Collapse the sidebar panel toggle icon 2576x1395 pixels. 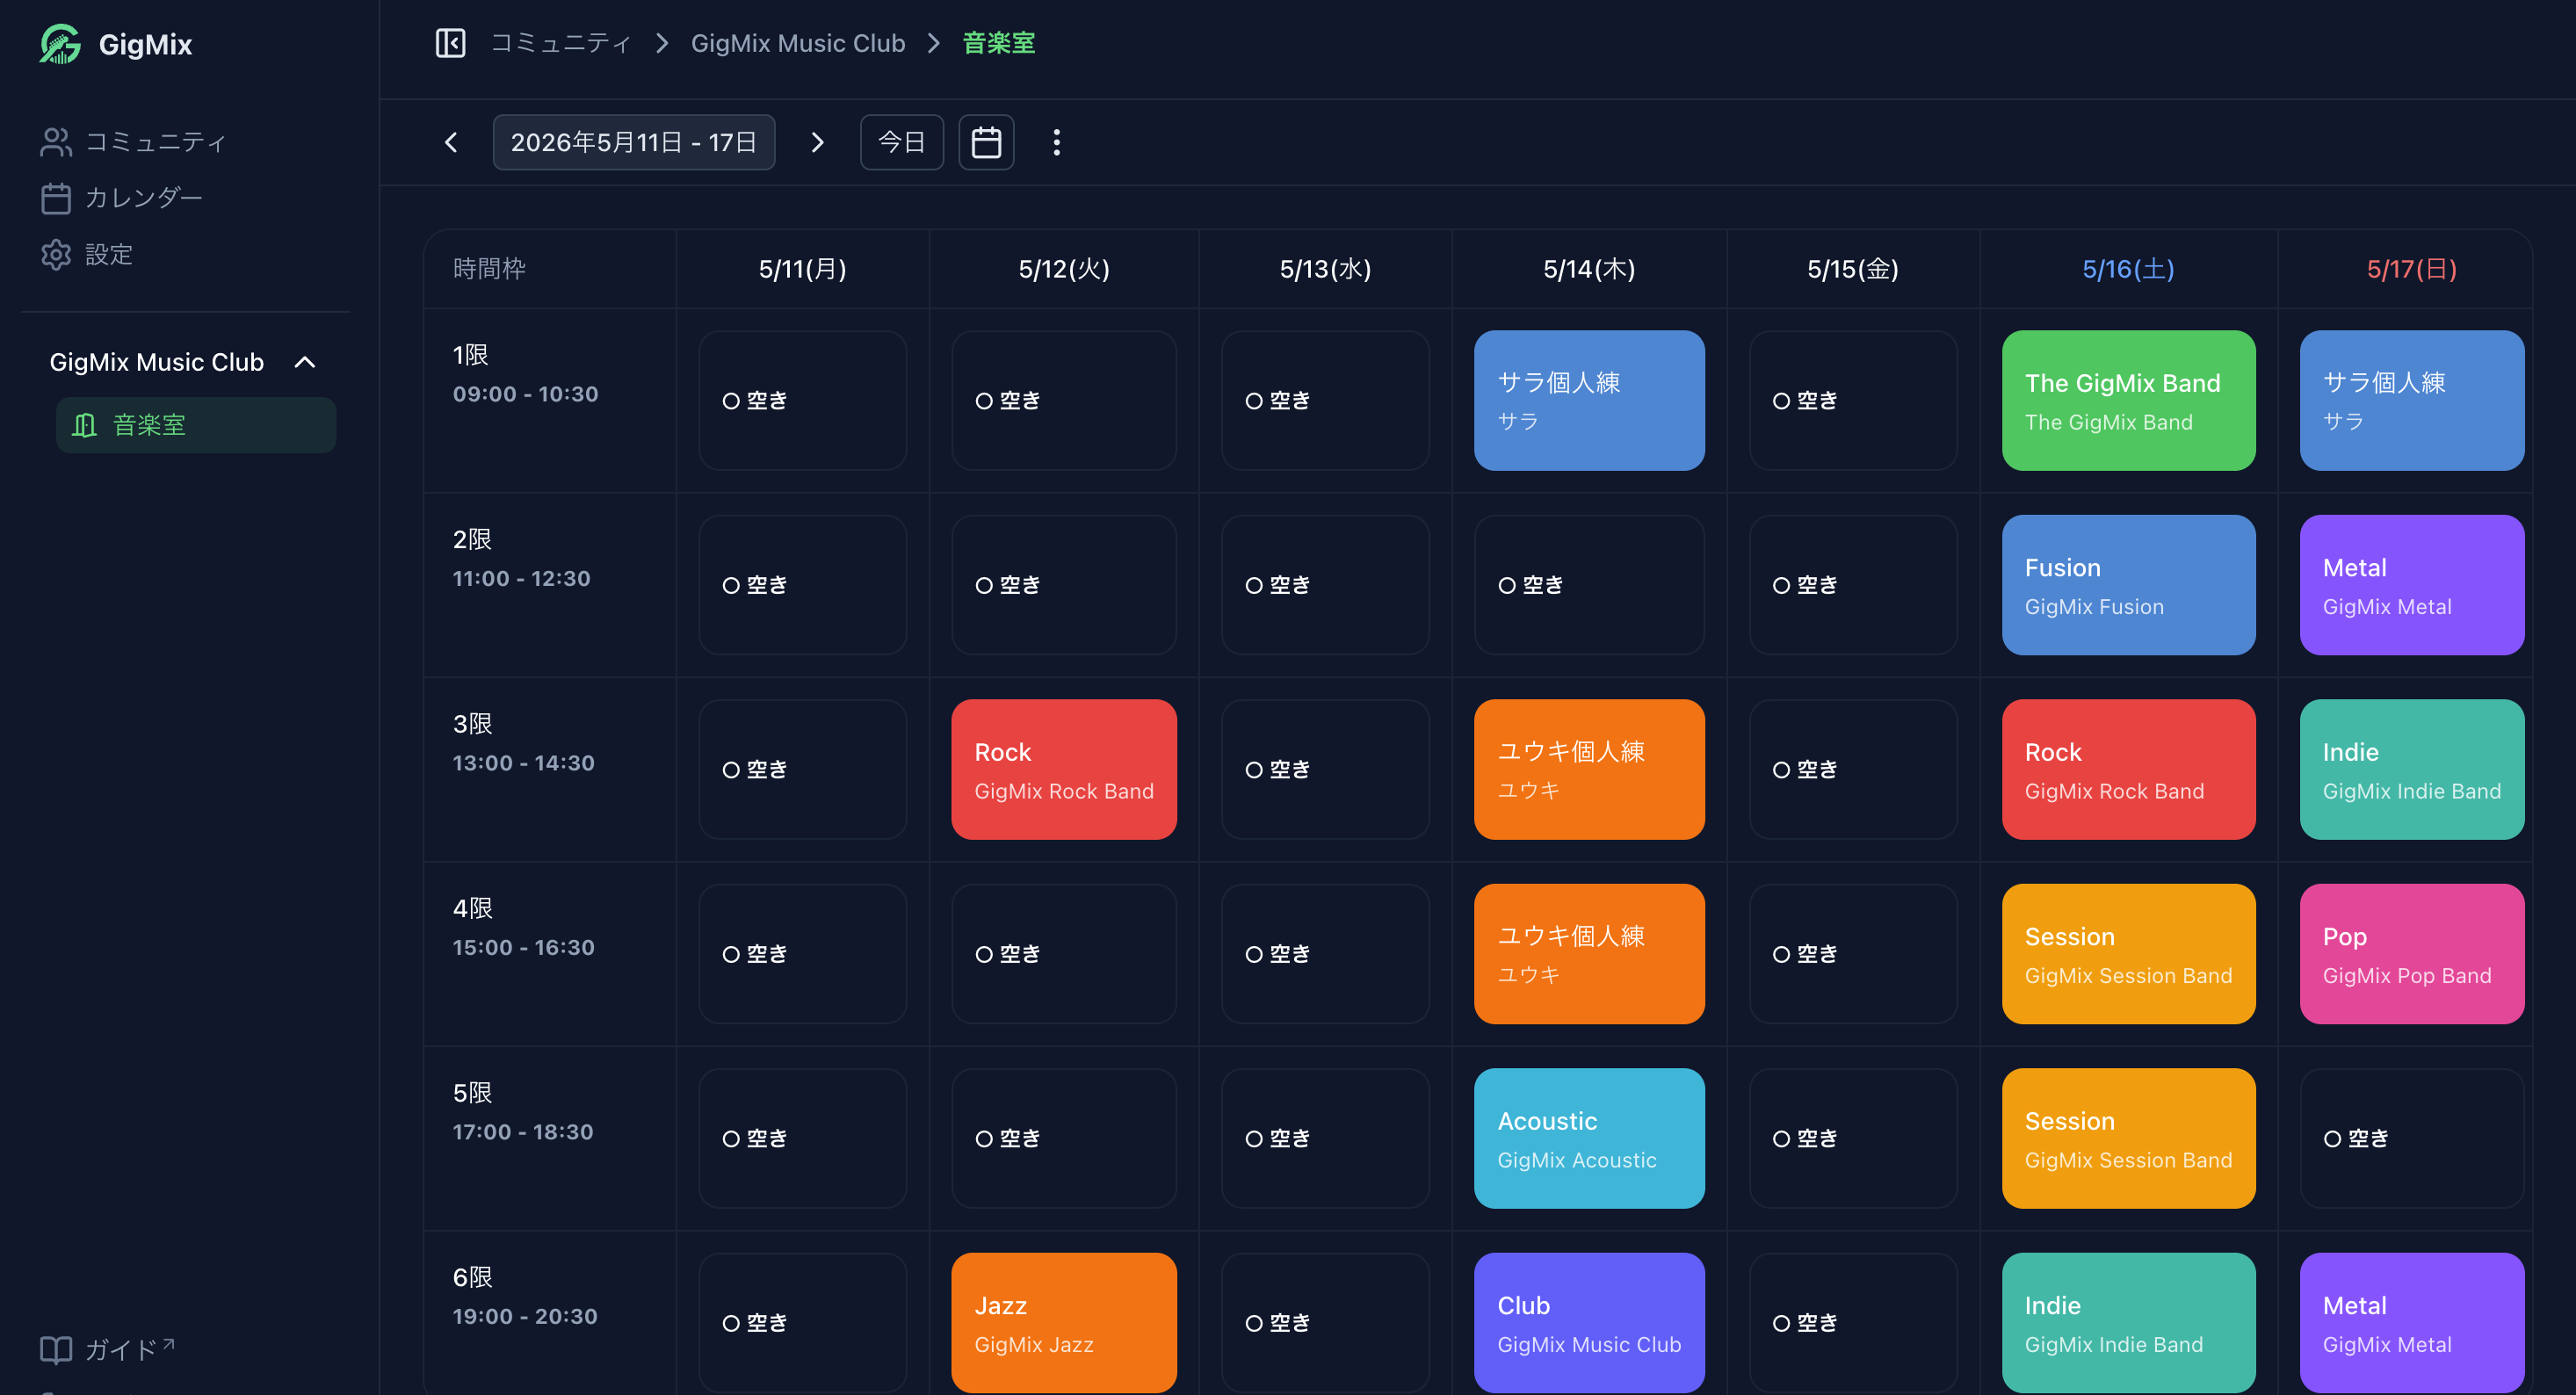pyautogui.click(x=450, y=43)
